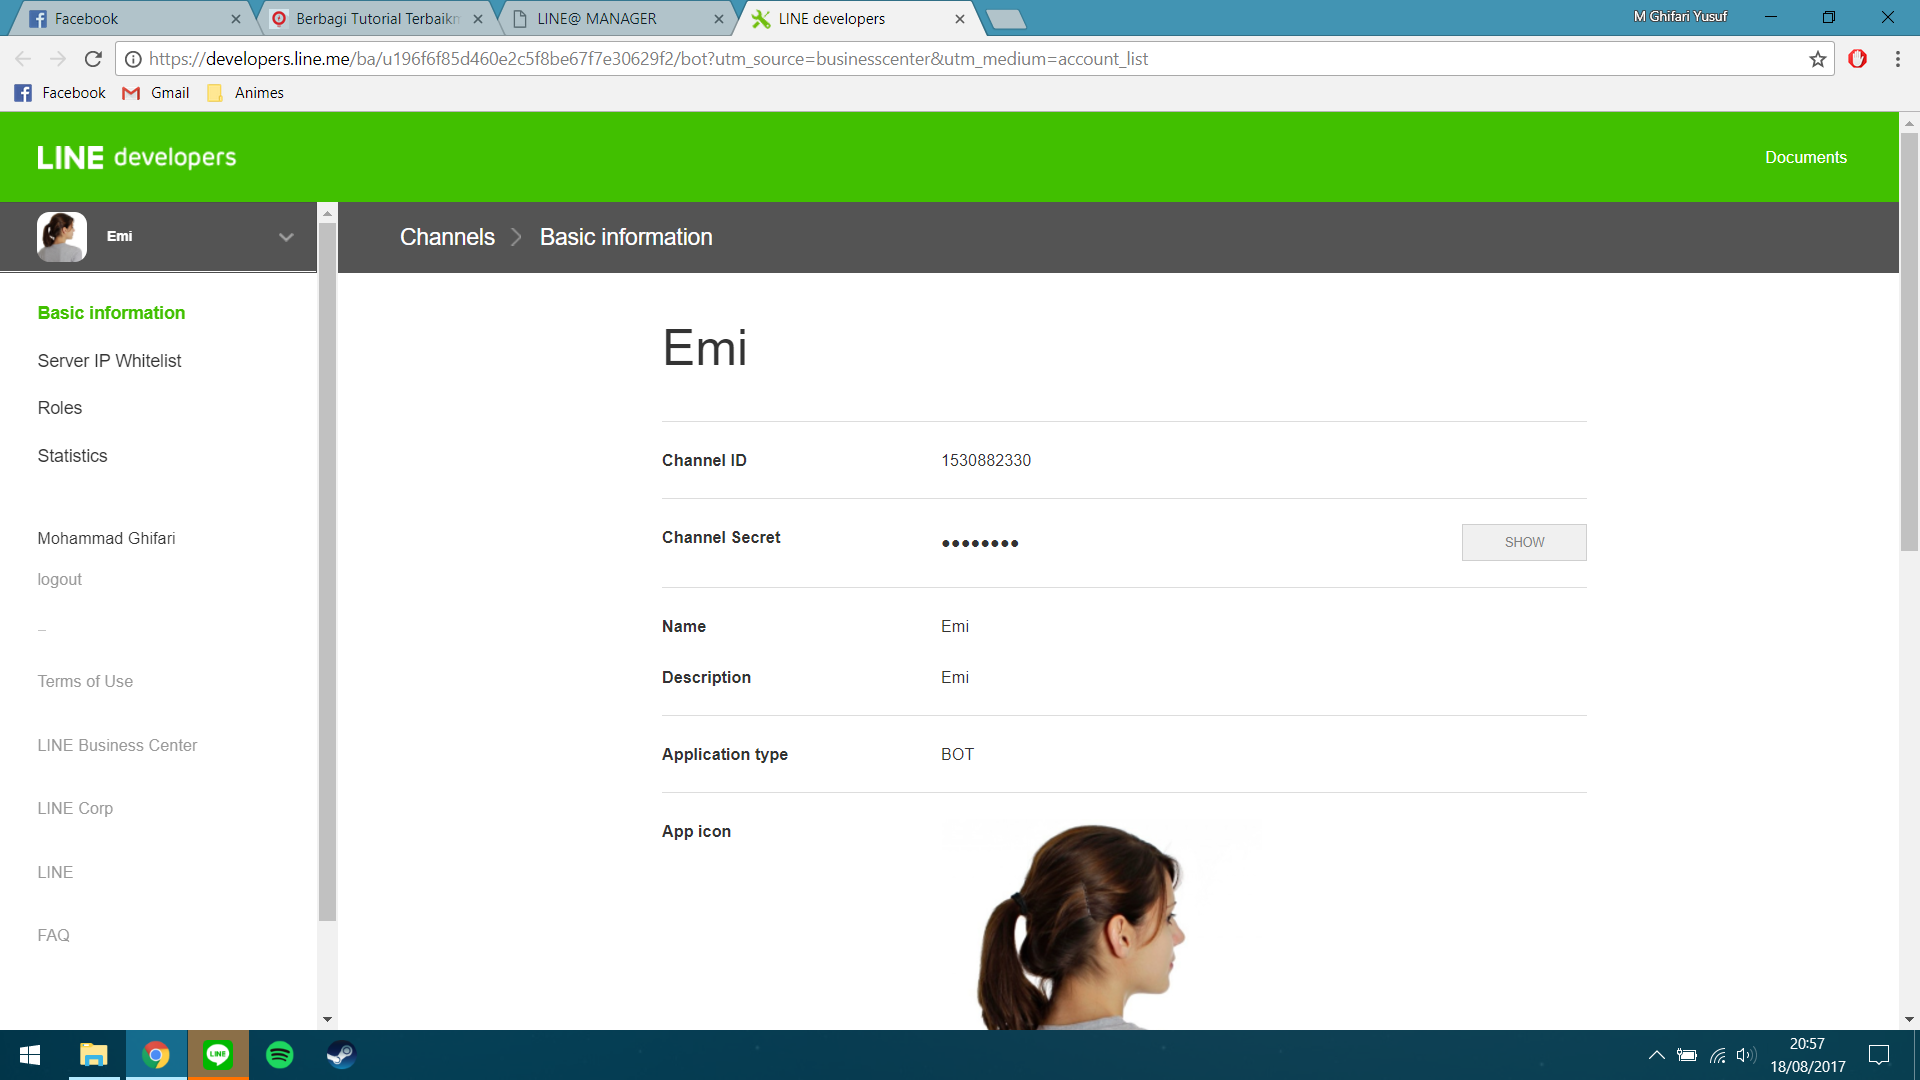This screenshot has height=1080, width=1920.
Task: Show hidden system tray icons
Action: pos(1656,1054)
